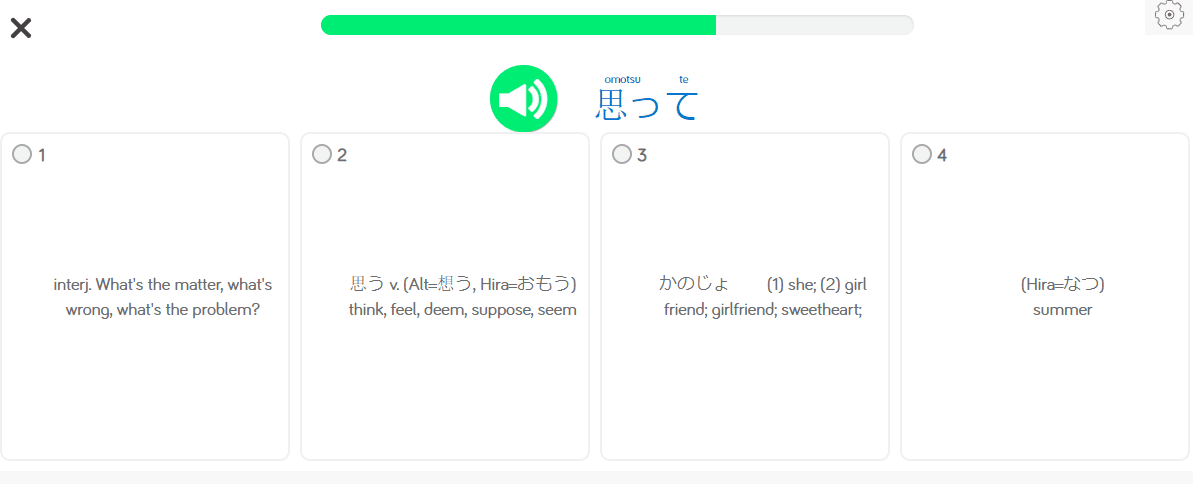1193x484 pixels.
Task: Click the (Hira=なつ) text in answer 4
Action: pyautogui.click(x=1062, y=284)
